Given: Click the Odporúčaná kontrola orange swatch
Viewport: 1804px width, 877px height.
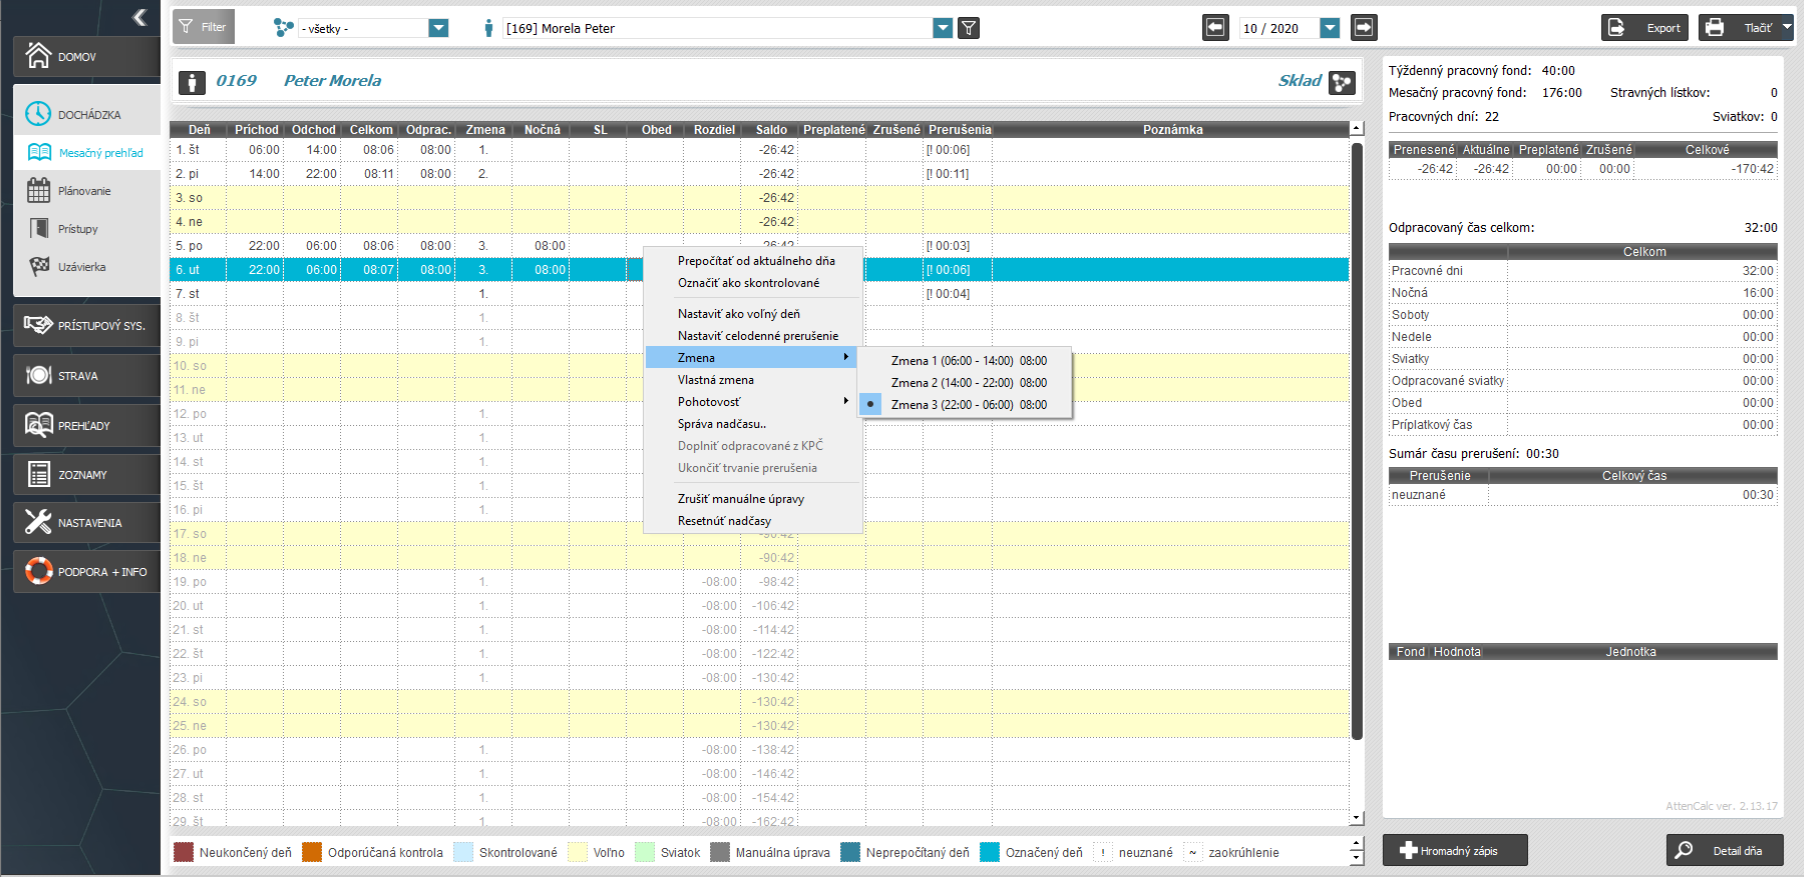Looking at the screenshot, I should pyautogui.click(x=312, y=852).
